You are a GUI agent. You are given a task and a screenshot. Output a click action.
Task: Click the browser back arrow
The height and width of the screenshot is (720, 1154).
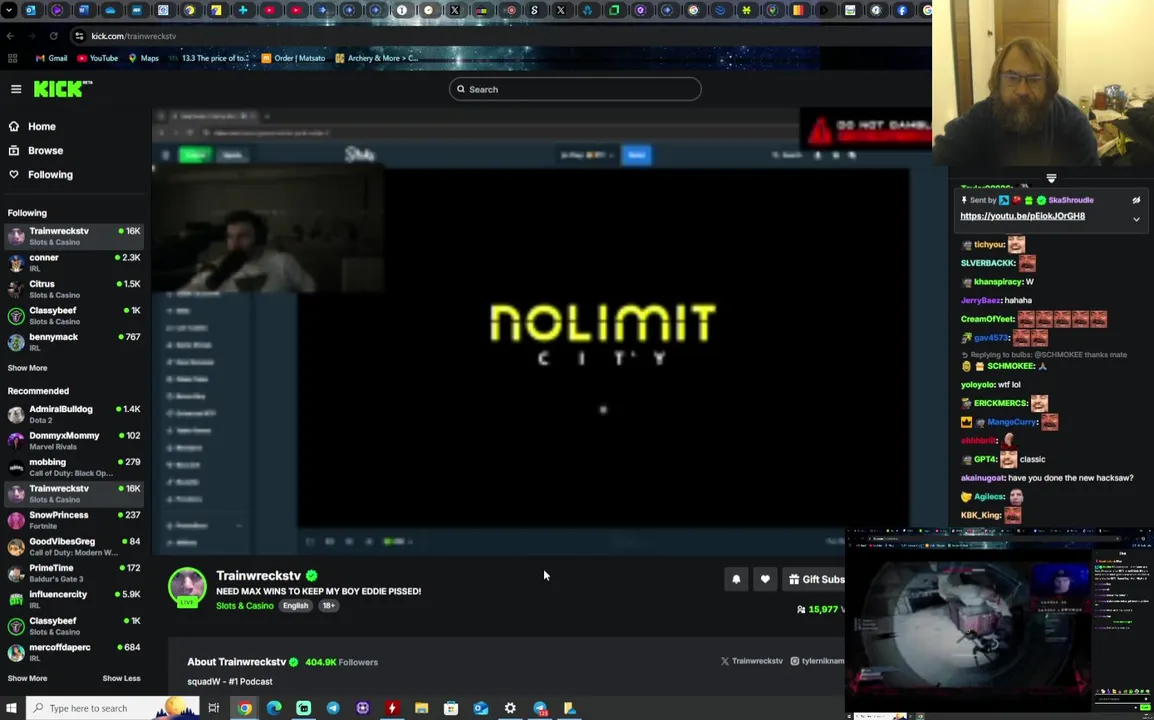point(10,35)
